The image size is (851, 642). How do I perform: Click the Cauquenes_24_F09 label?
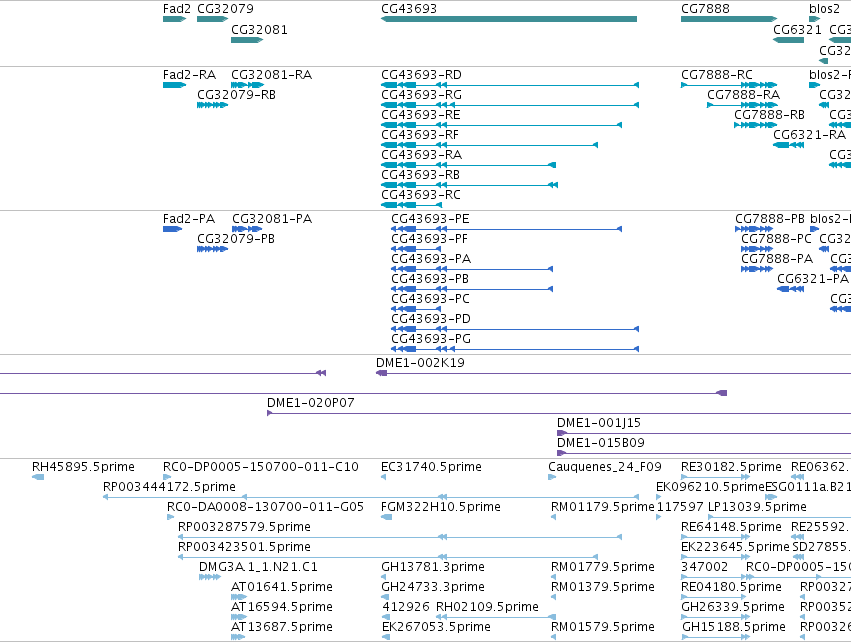(605, 467)
